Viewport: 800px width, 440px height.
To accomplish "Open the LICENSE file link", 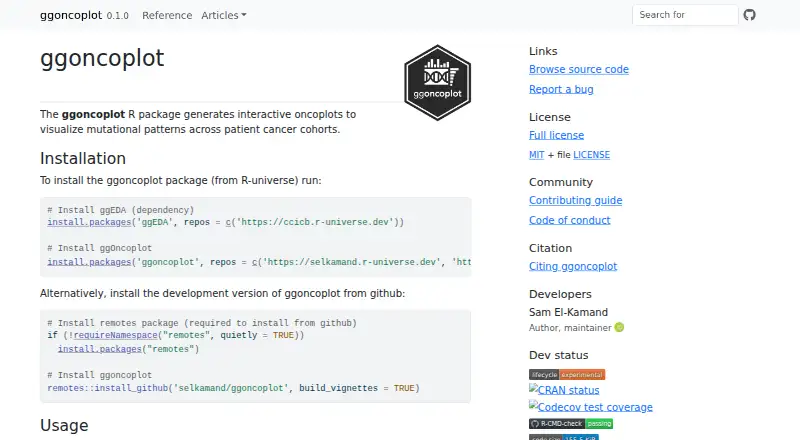I will coord(591,155).
